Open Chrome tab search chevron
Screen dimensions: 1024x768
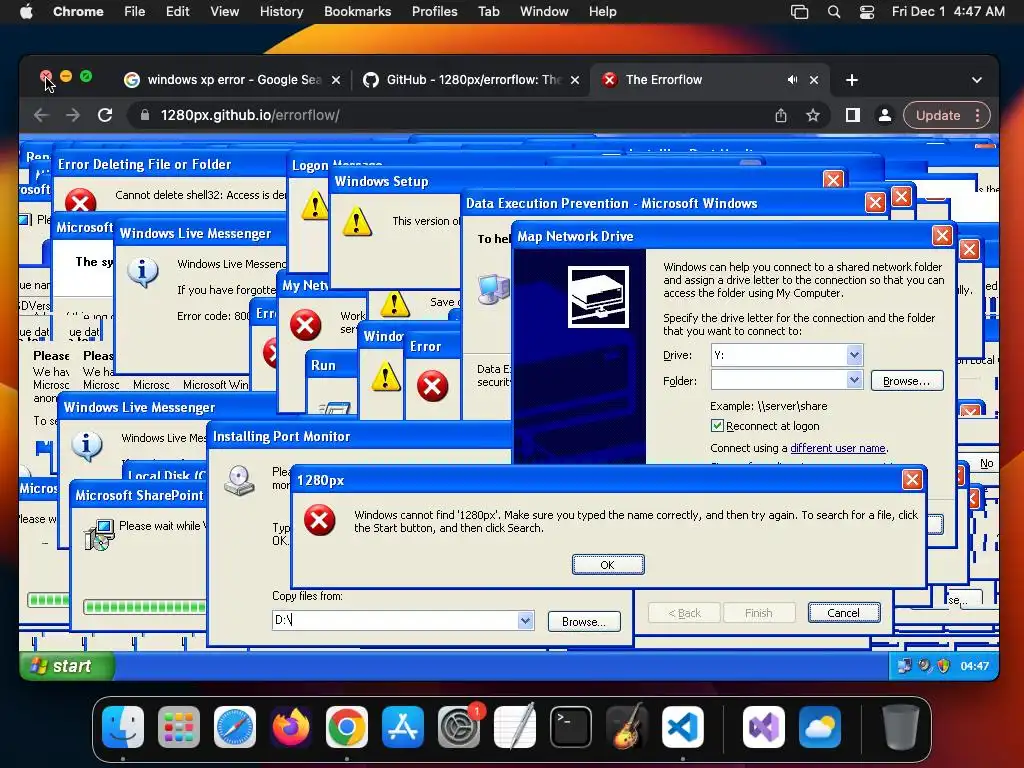pyautogui.click(x=976, y=80)
